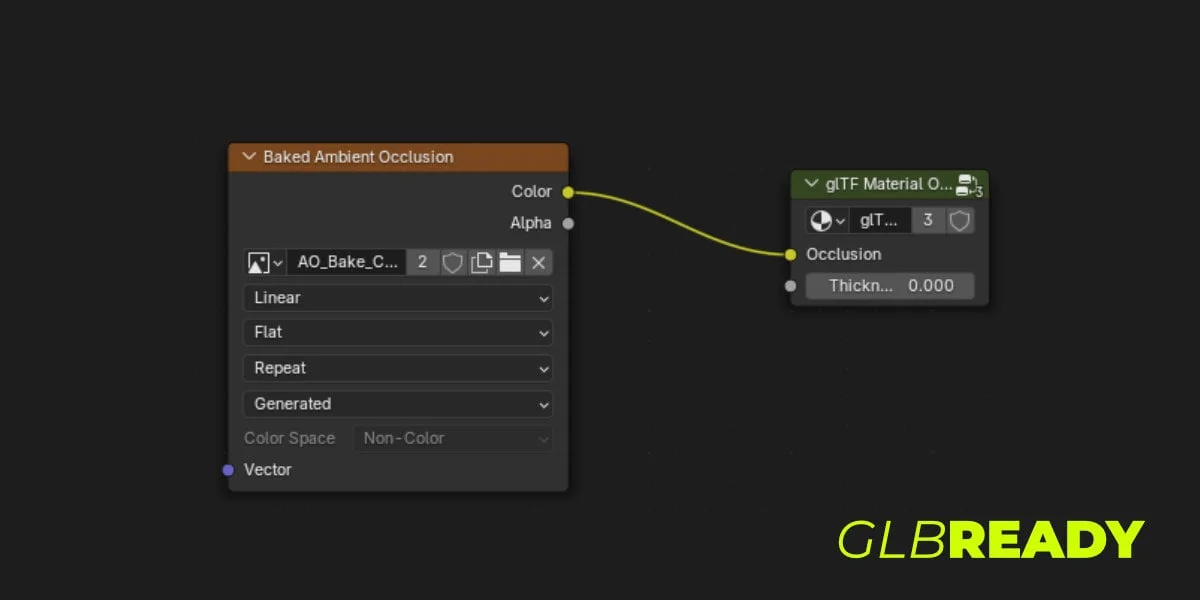Viewport: 1200px width, 600px height.
Task: Open the Repeat extension dropdown
Action: point(397,368)
